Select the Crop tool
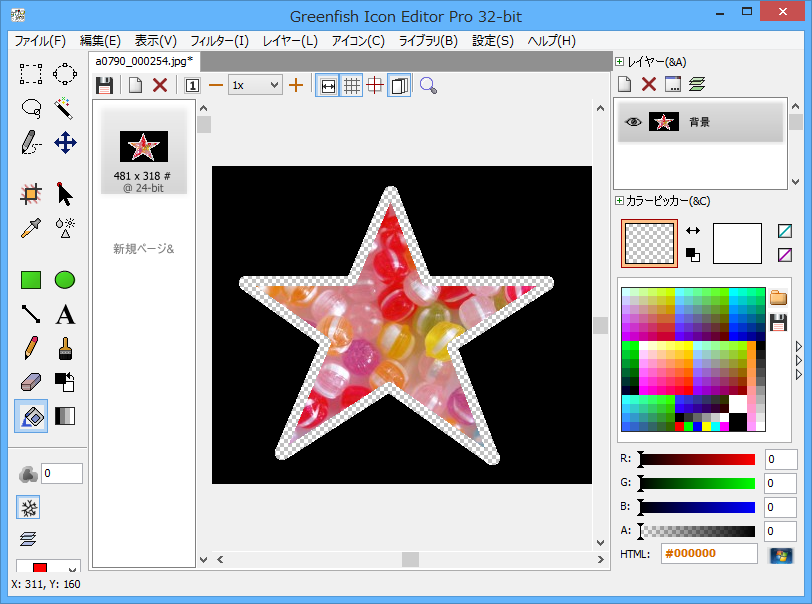The width and height of the screenshot is (812, 604). point(31,193)
